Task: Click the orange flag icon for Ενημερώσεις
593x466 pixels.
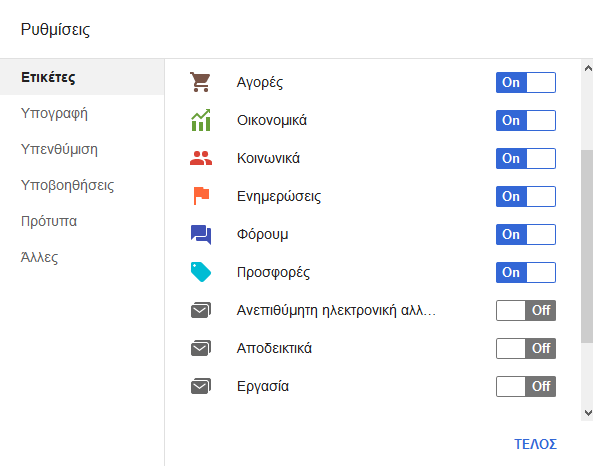Action: click(x=201, y=196)
